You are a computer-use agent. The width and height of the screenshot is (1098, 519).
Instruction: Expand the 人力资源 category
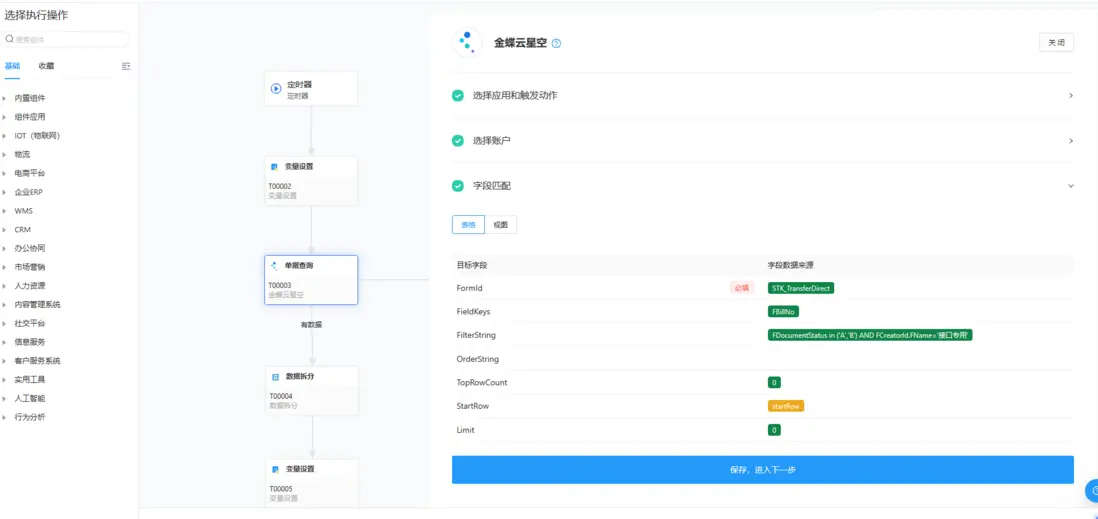(4, 286)
